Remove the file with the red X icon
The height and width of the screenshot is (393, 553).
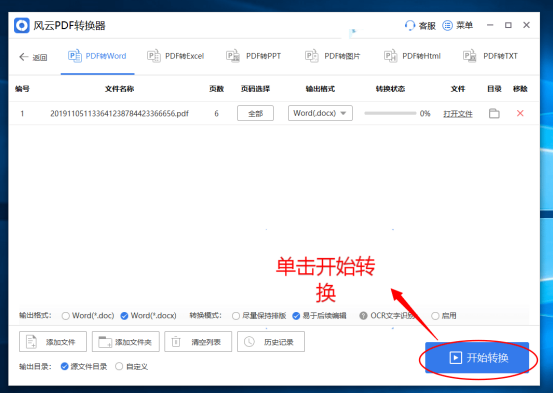(520, 113)
